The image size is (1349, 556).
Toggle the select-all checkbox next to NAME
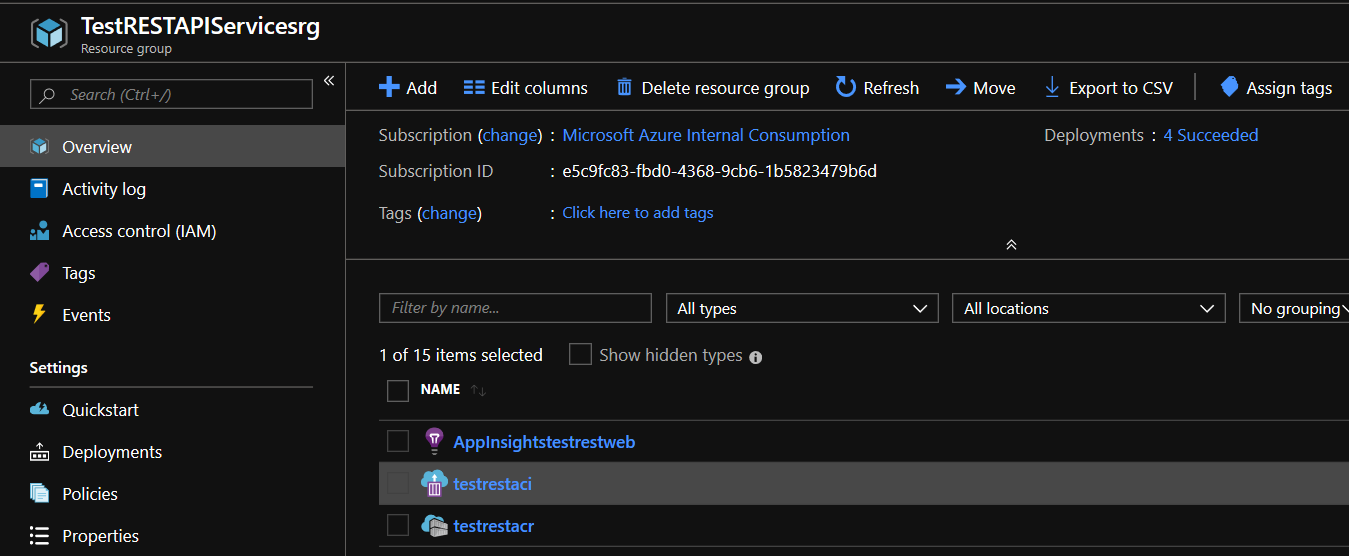tap(398, 390)
